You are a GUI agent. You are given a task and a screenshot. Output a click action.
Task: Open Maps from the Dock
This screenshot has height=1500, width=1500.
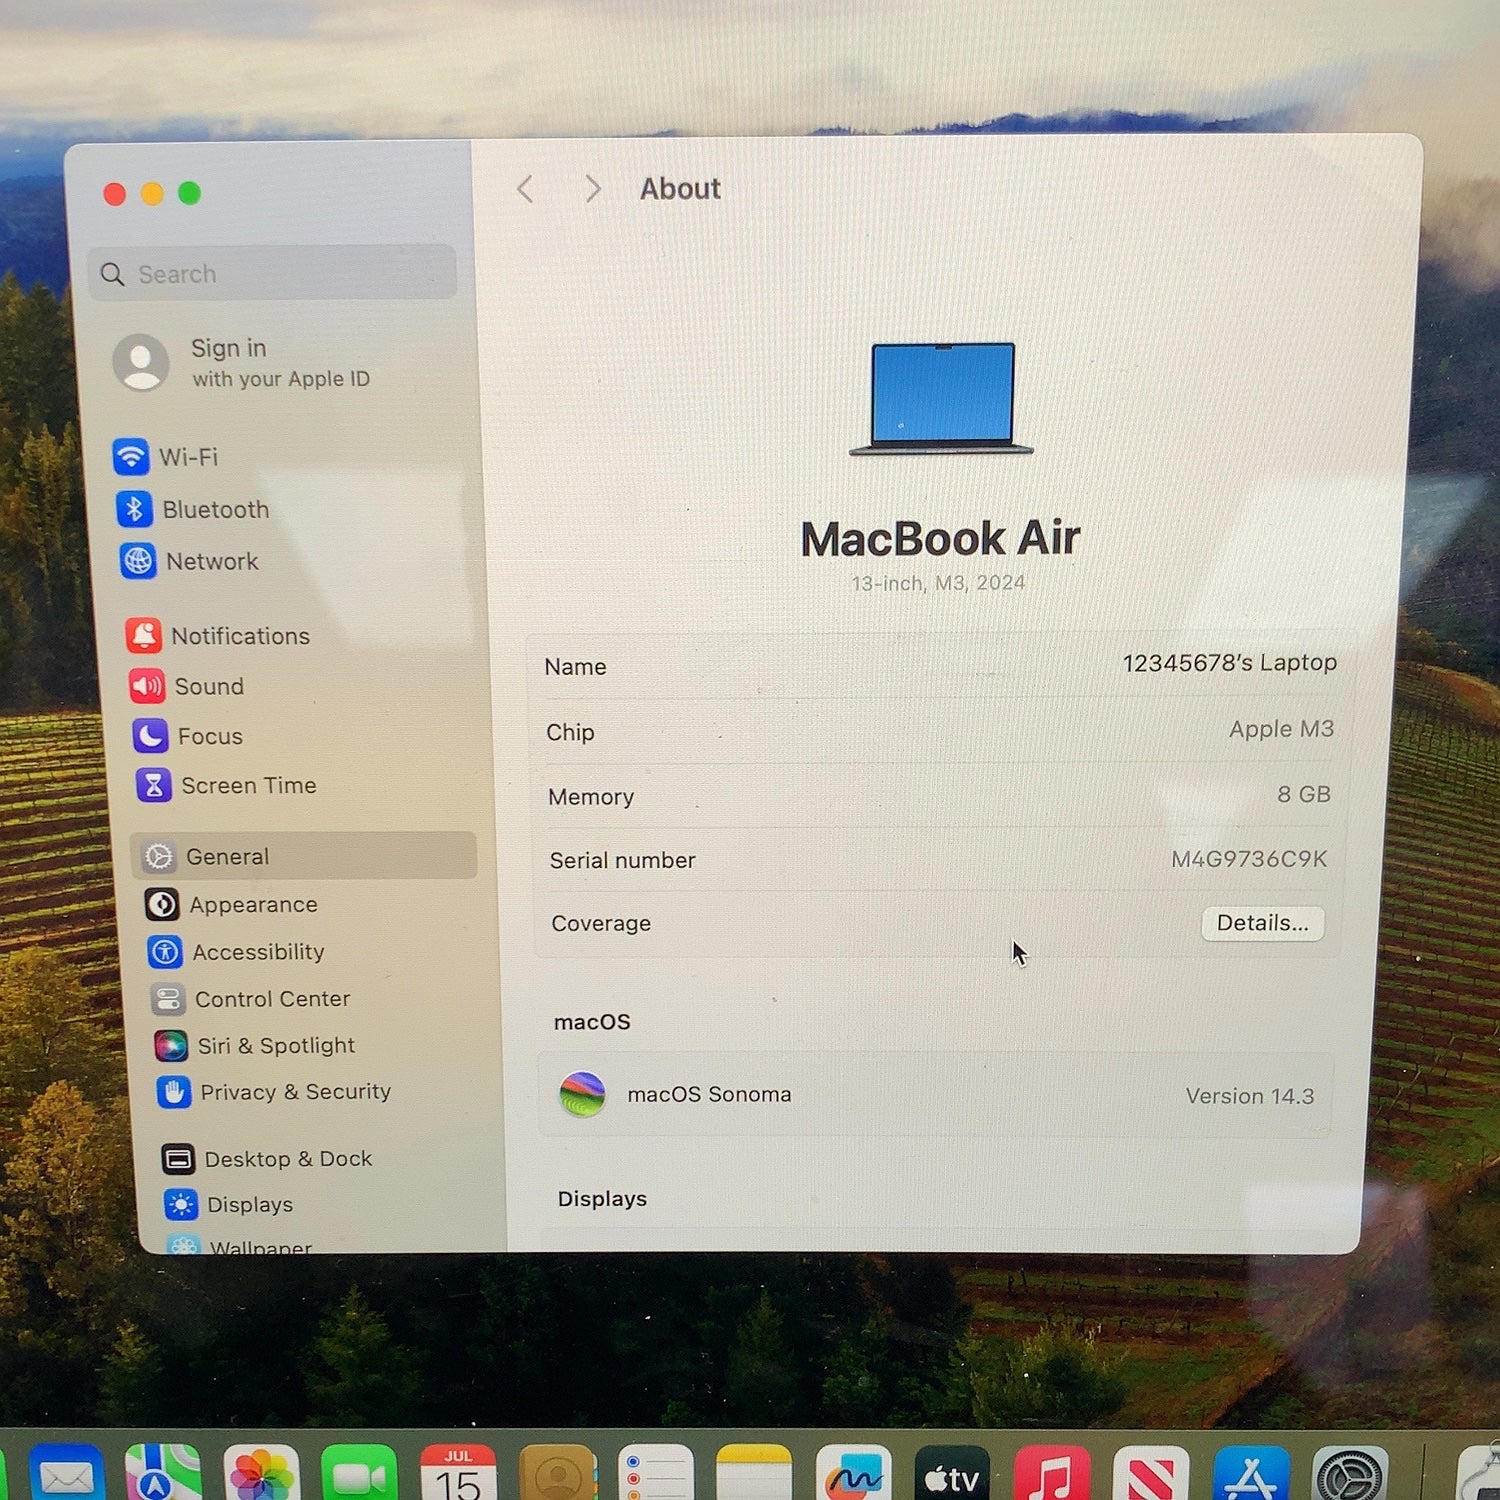click(163, 1475)
